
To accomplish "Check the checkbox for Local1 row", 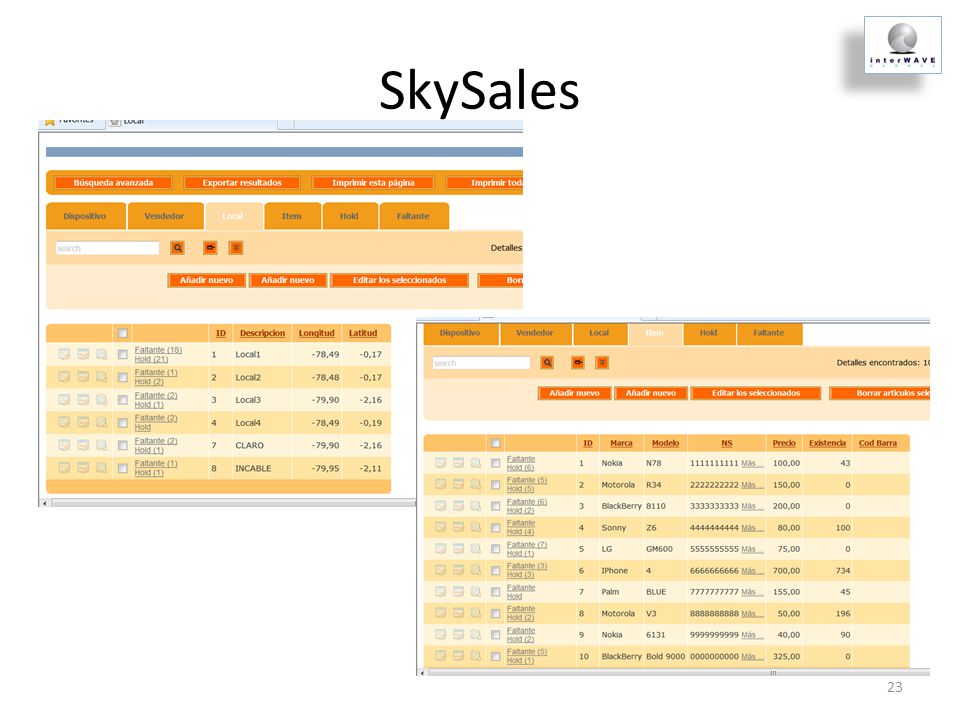I will [x=122, y=354].
